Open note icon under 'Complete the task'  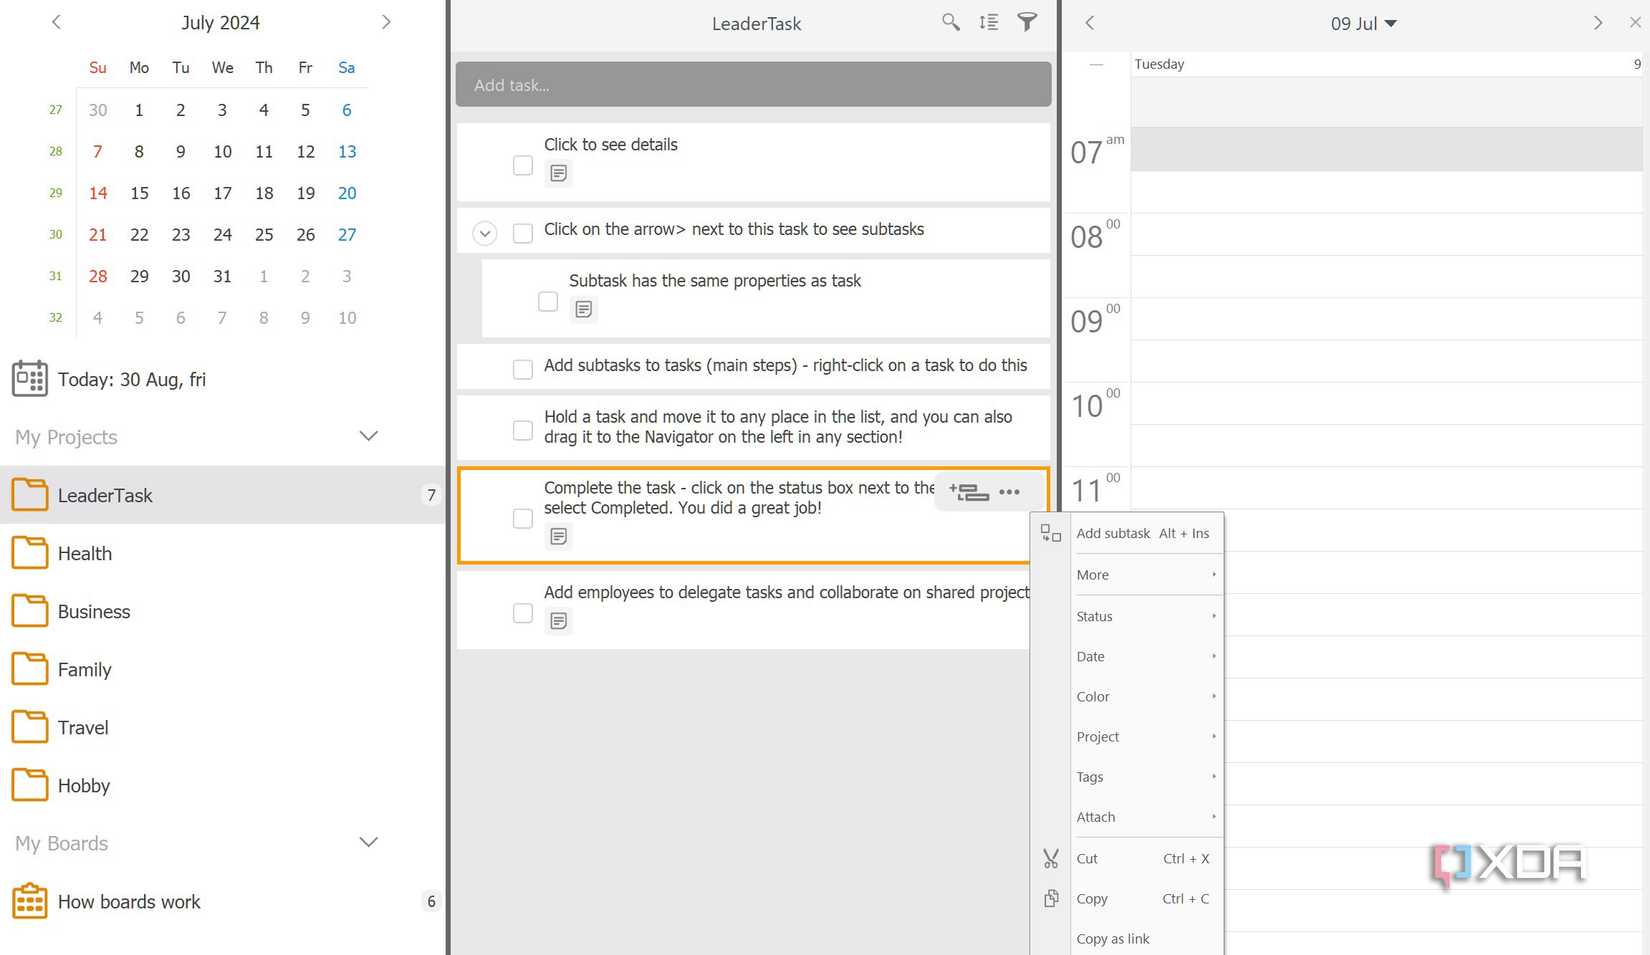coord(559,536)
